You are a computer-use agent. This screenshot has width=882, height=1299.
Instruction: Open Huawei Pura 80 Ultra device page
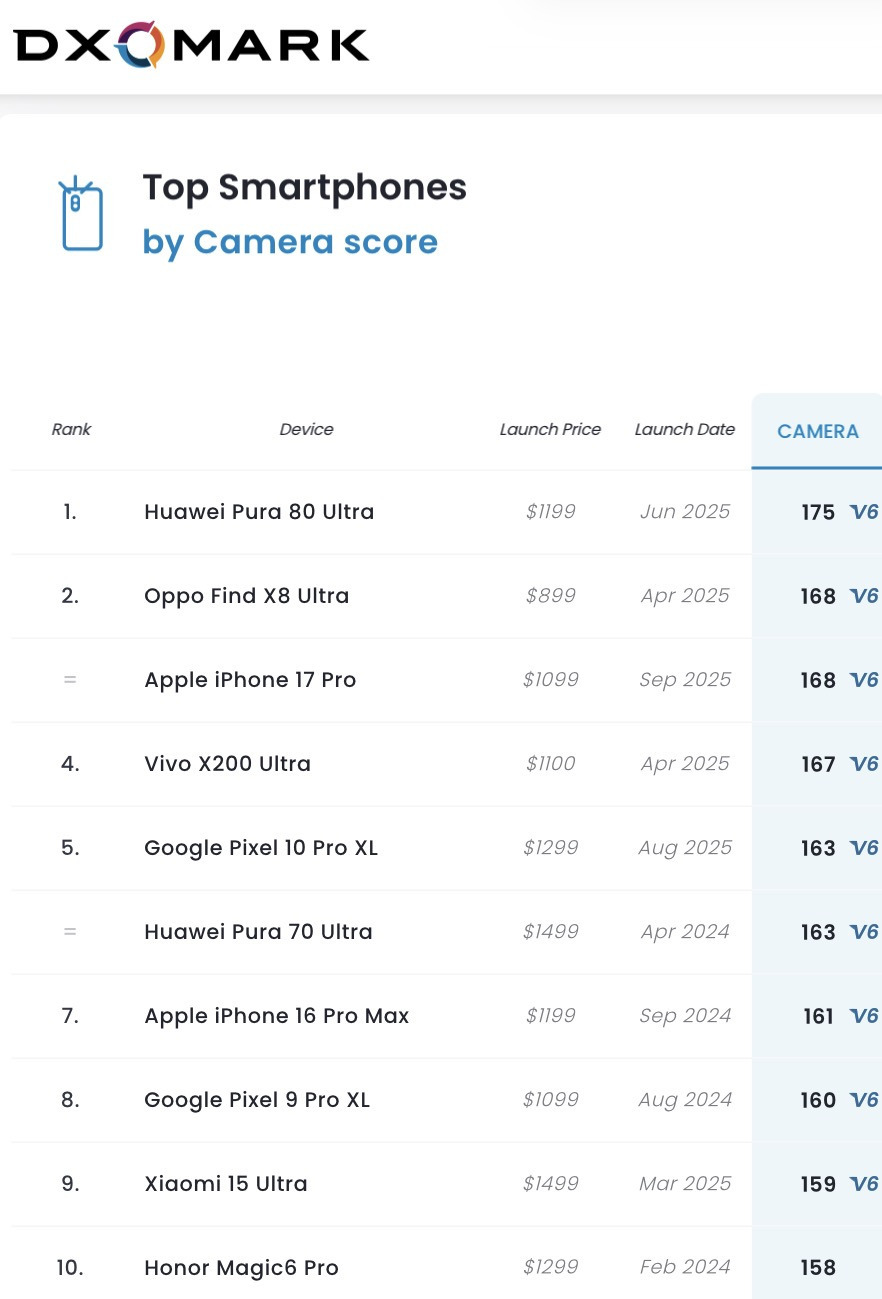(x=259, y=512)
